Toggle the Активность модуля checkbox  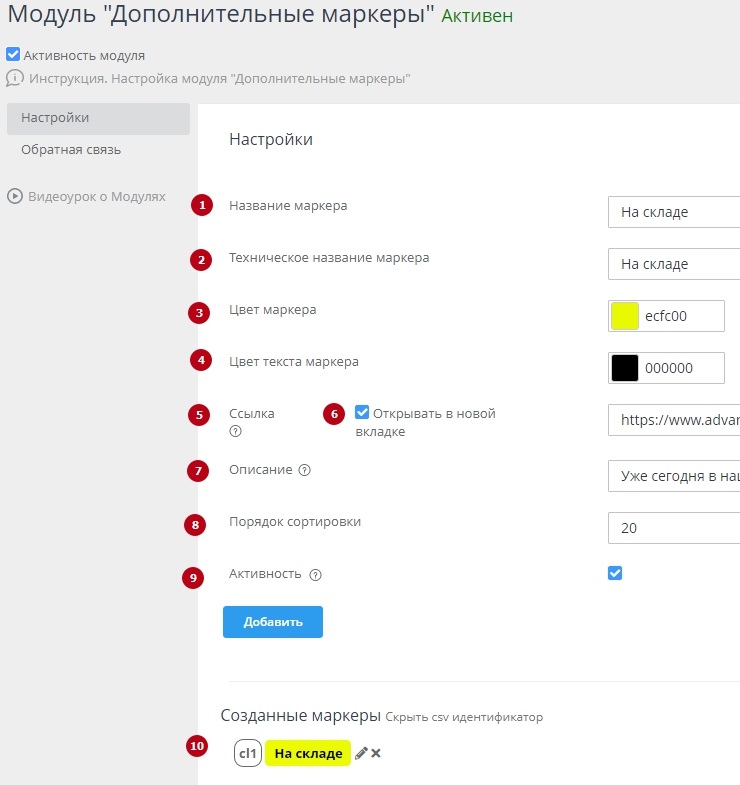click(x=13, y=55)
